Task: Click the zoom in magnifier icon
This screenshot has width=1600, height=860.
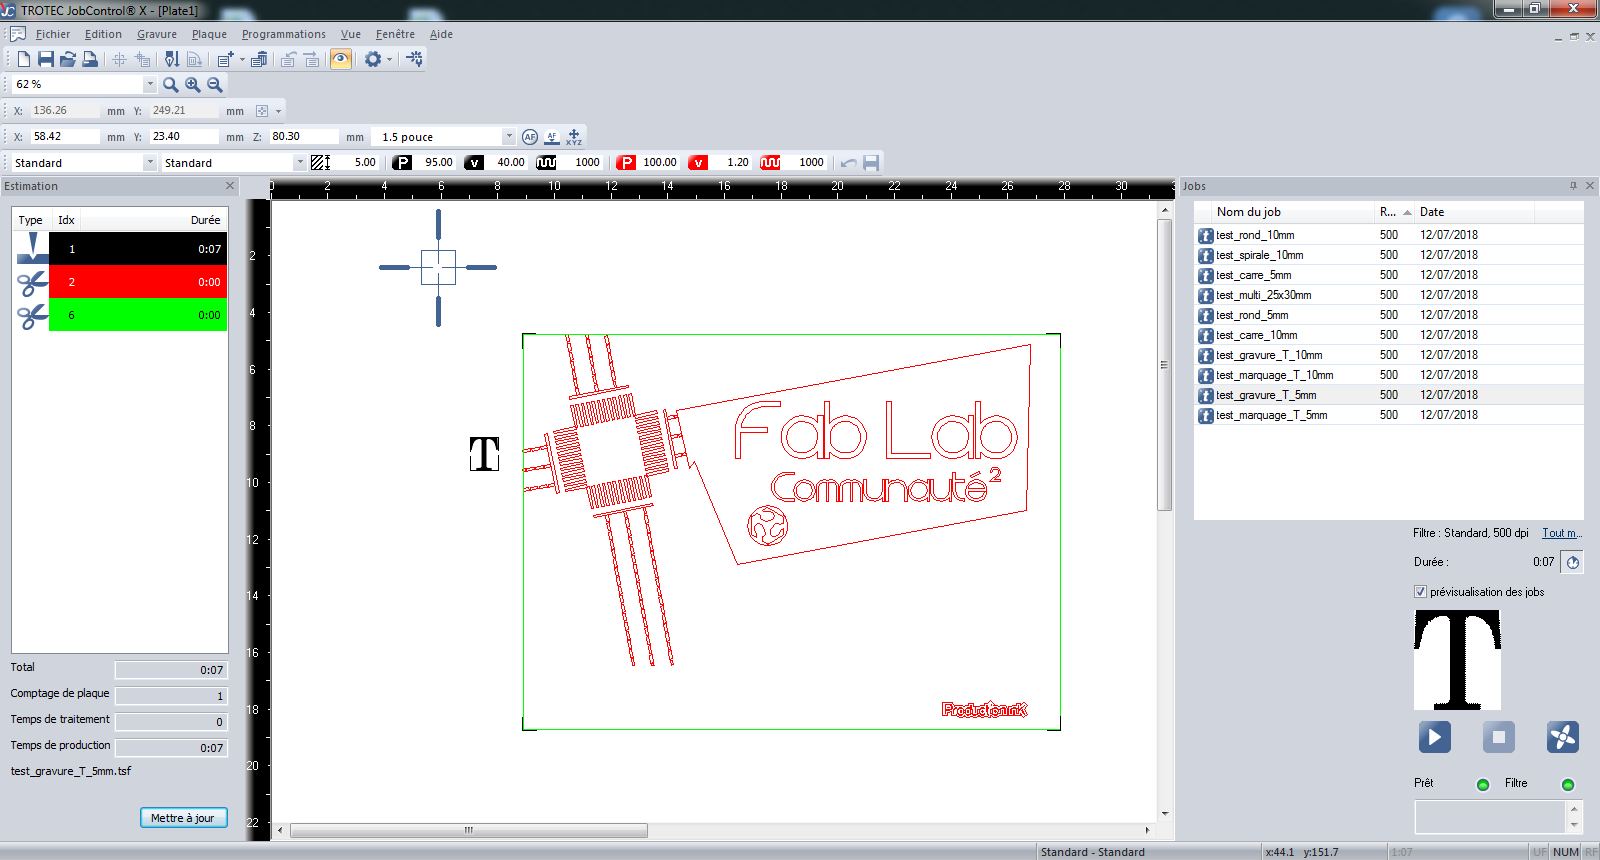Action: click(x=193, y=85)
